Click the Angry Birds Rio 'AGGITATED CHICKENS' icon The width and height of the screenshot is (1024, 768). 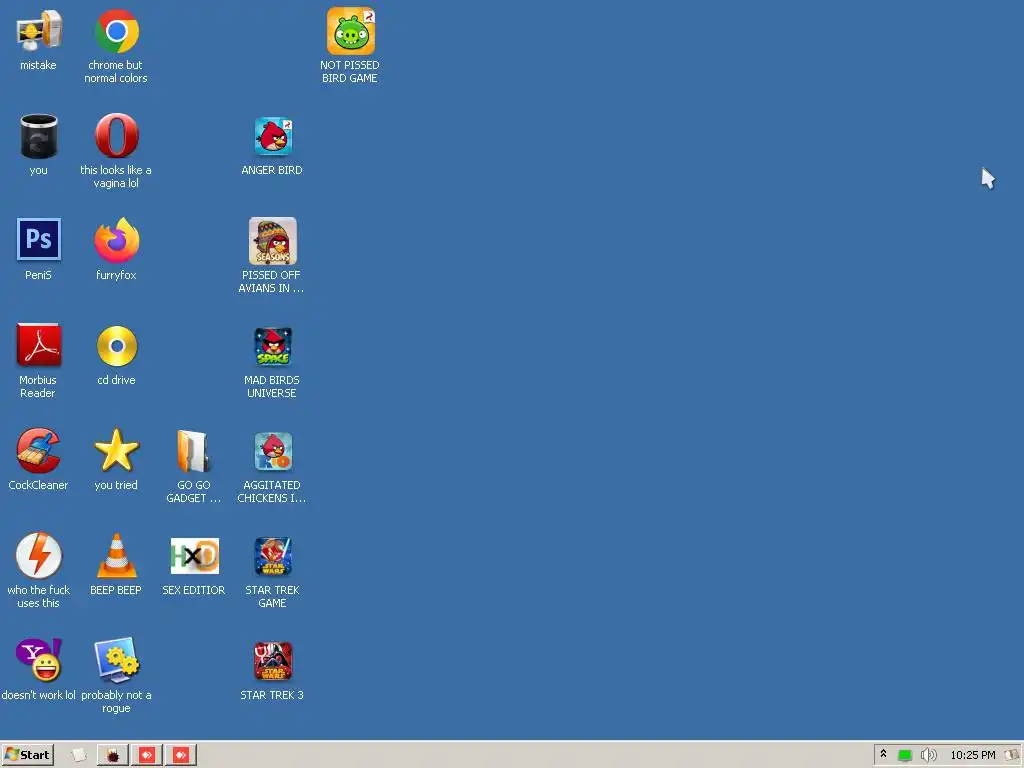point(273,451)
